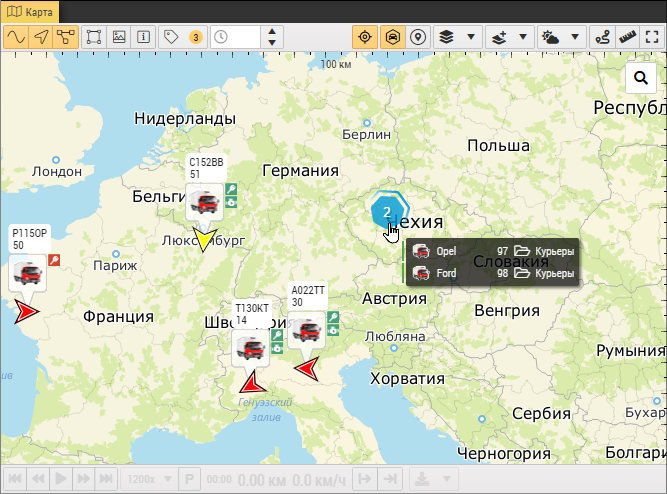The image size is (667, 494).
Task: Click the green key icon beside C152BB truck
Action: [231, 189]
